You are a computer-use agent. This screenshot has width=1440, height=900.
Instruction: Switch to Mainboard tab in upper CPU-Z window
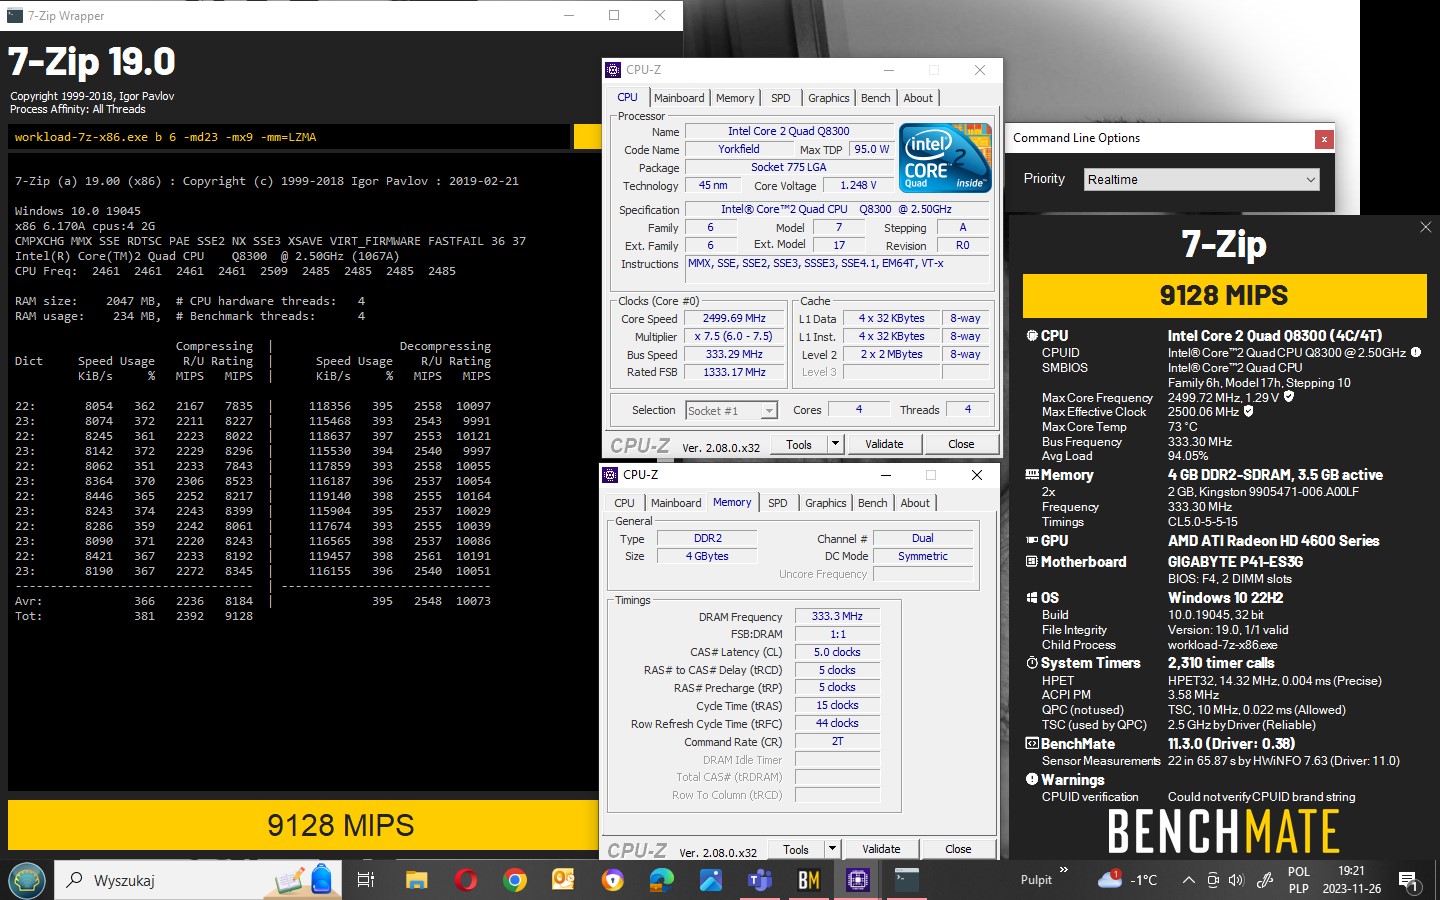pos(679,98)
